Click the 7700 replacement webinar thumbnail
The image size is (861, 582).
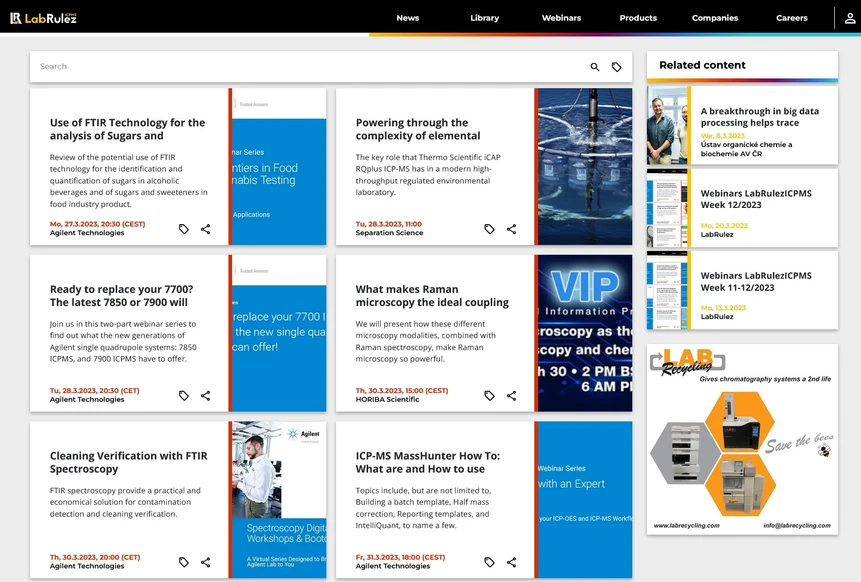(x=279, y=333)
